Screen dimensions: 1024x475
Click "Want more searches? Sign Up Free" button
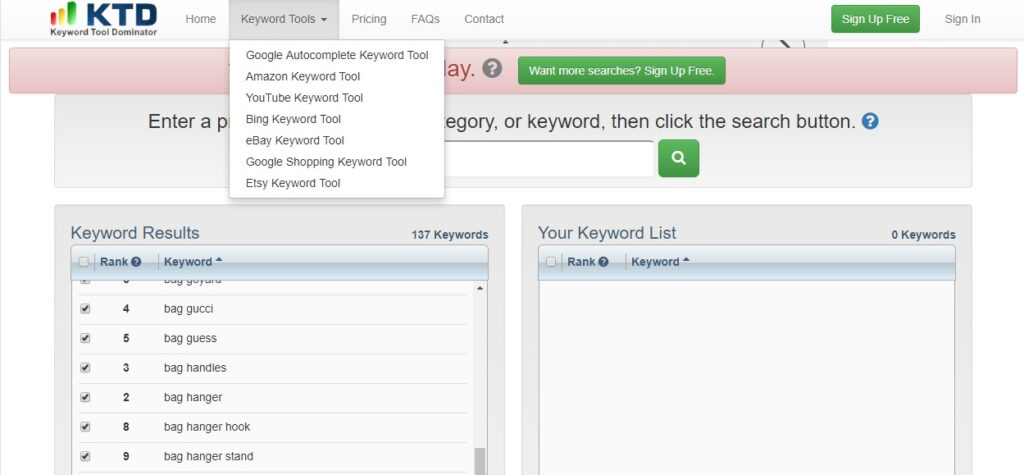621,71
